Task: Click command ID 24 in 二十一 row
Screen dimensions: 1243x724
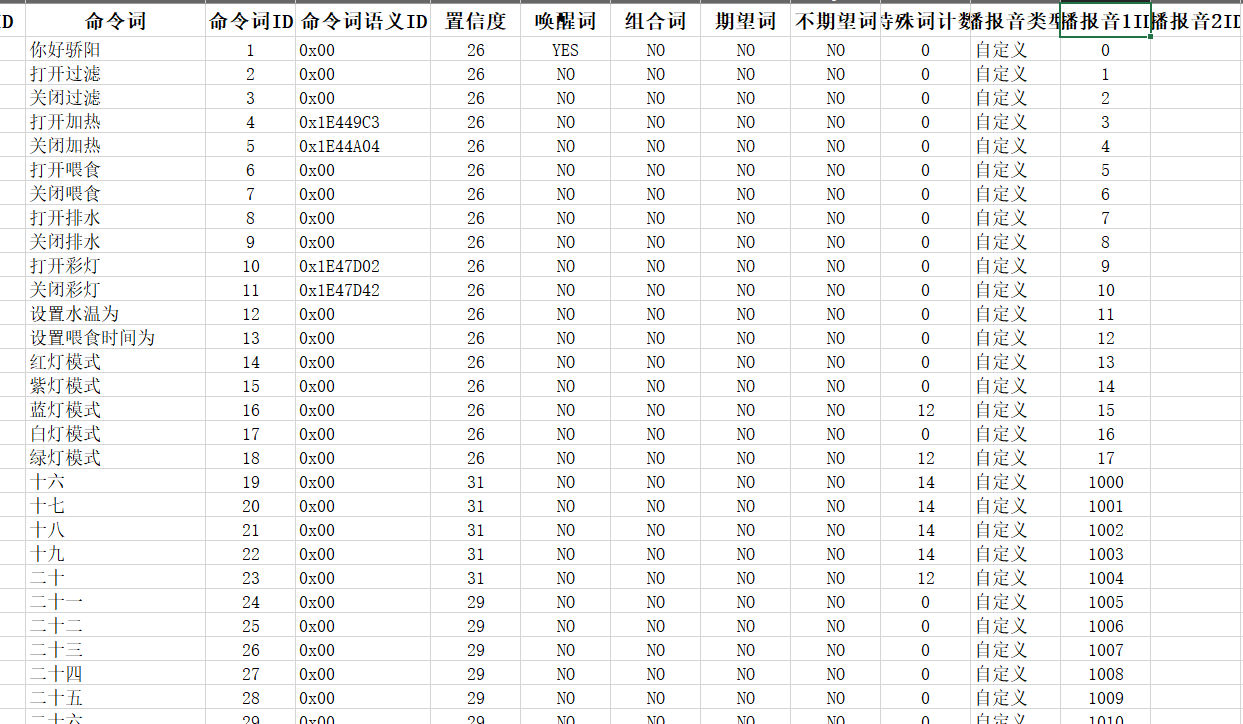Action: click(251, 602)
